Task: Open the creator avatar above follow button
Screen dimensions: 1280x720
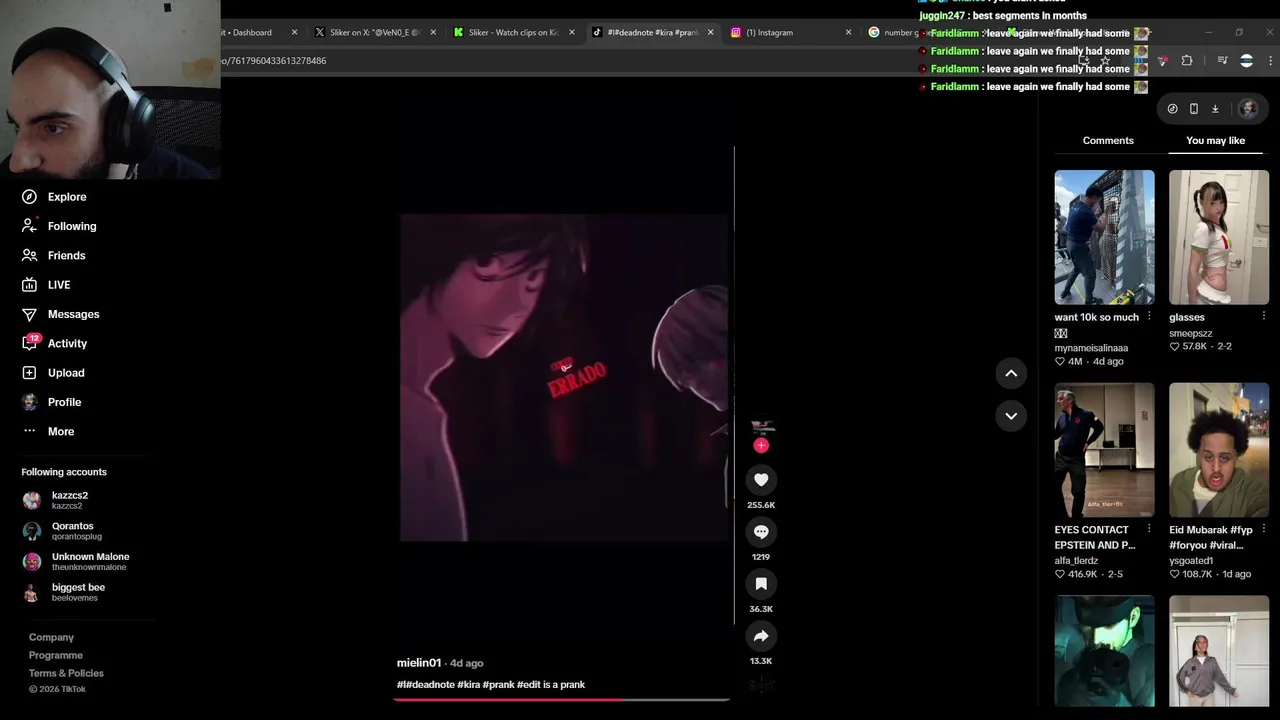Action: (762, 427)
